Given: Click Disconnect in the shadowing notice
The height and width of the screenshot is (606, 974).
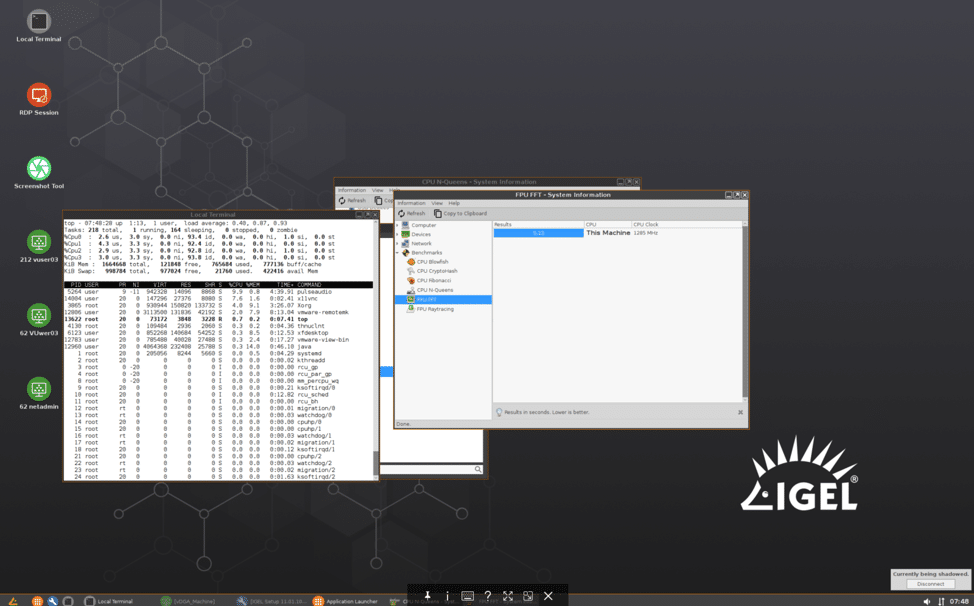Looking at the screenshot, I should 931,584.
